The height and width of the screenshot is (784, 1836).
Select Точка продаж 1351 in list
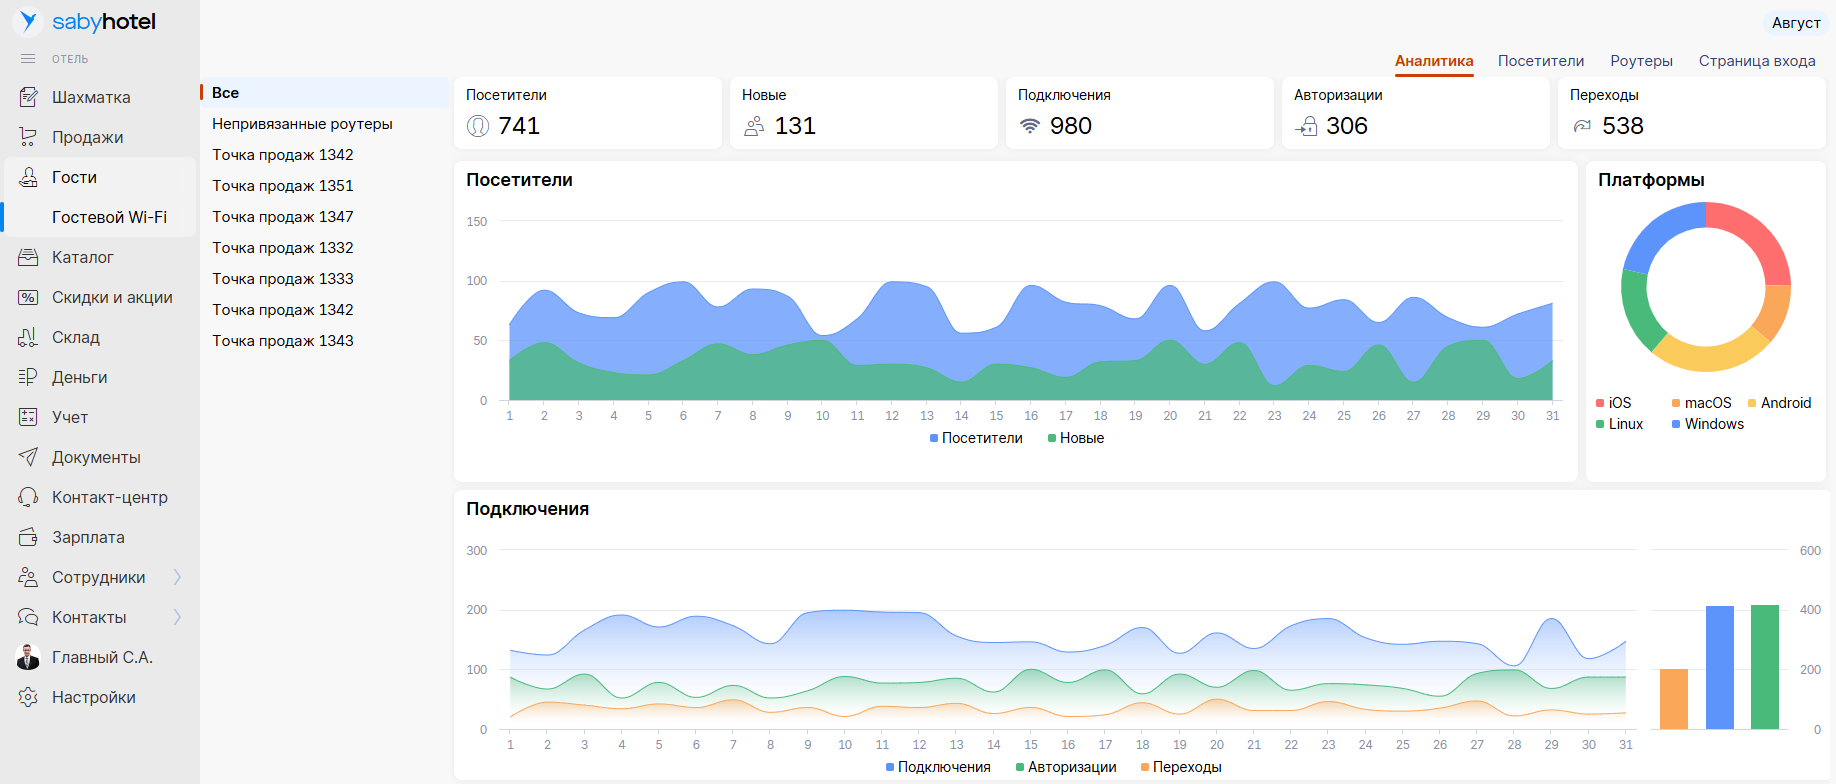pyautogui.click(x=283, y=186)
